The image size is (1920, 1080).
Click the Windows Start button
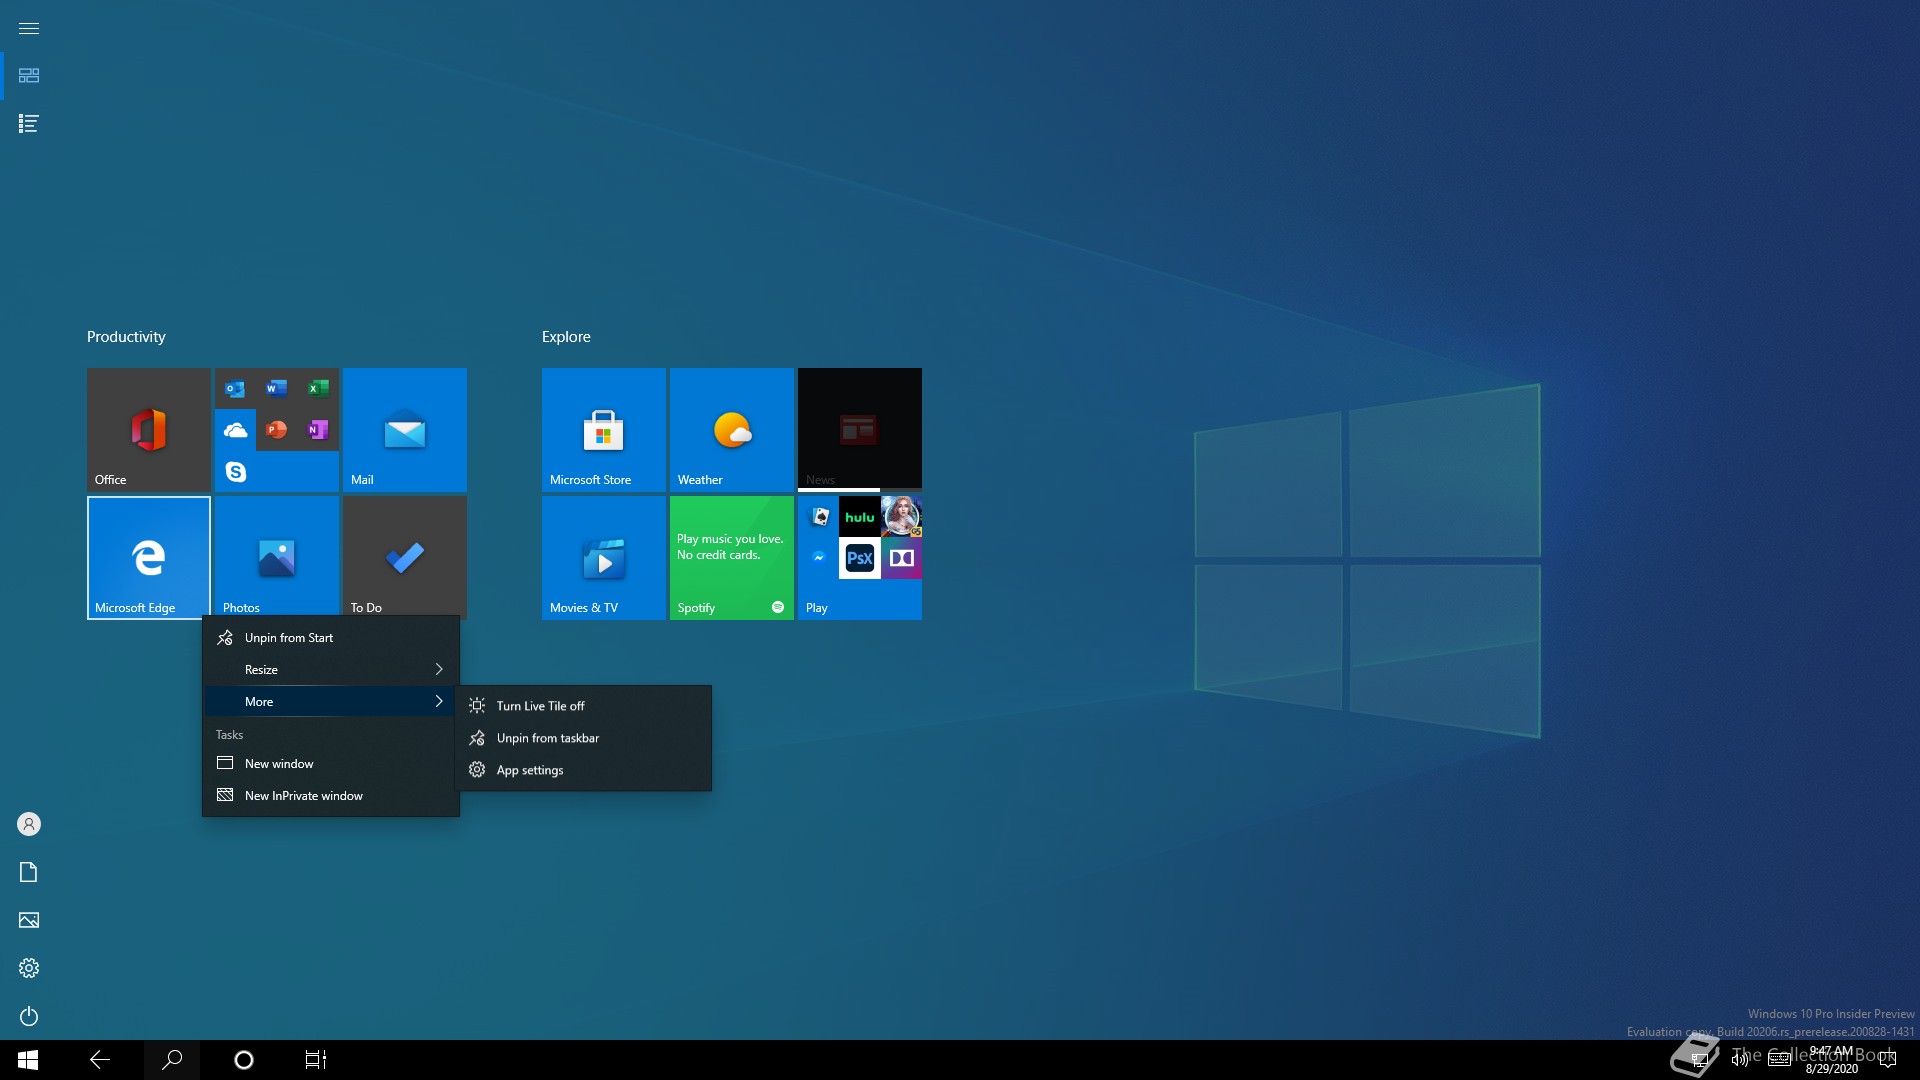[x=28, y=1060]
